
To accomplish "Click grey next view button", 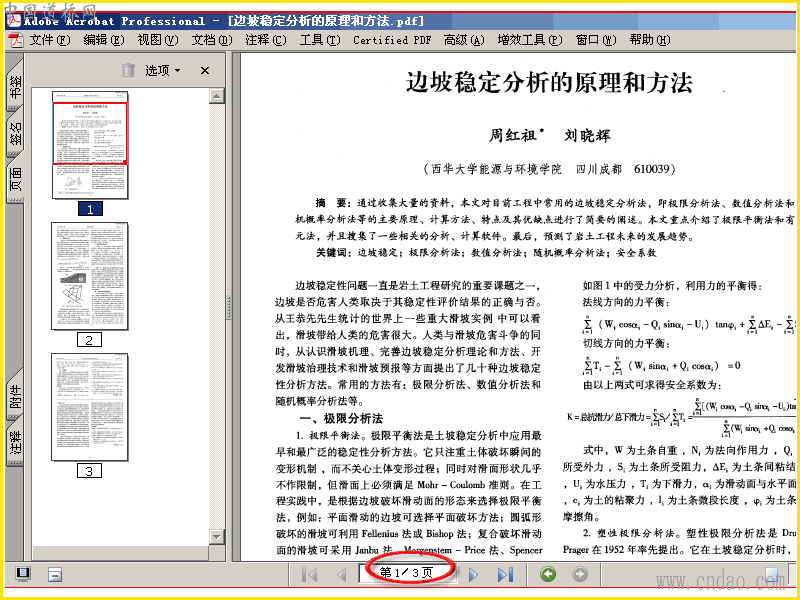I will pos(580,574).
